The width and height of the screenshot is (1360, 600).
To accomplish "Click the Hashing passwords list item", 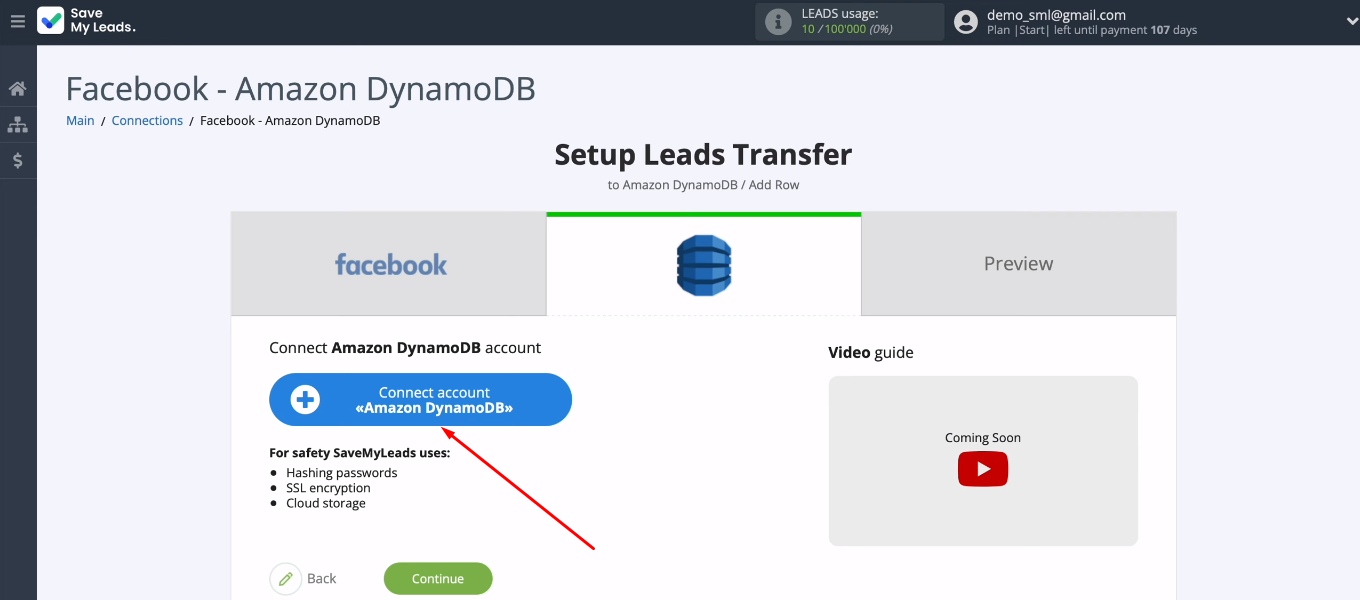I will pyautogui.click(x=342, y=473).
